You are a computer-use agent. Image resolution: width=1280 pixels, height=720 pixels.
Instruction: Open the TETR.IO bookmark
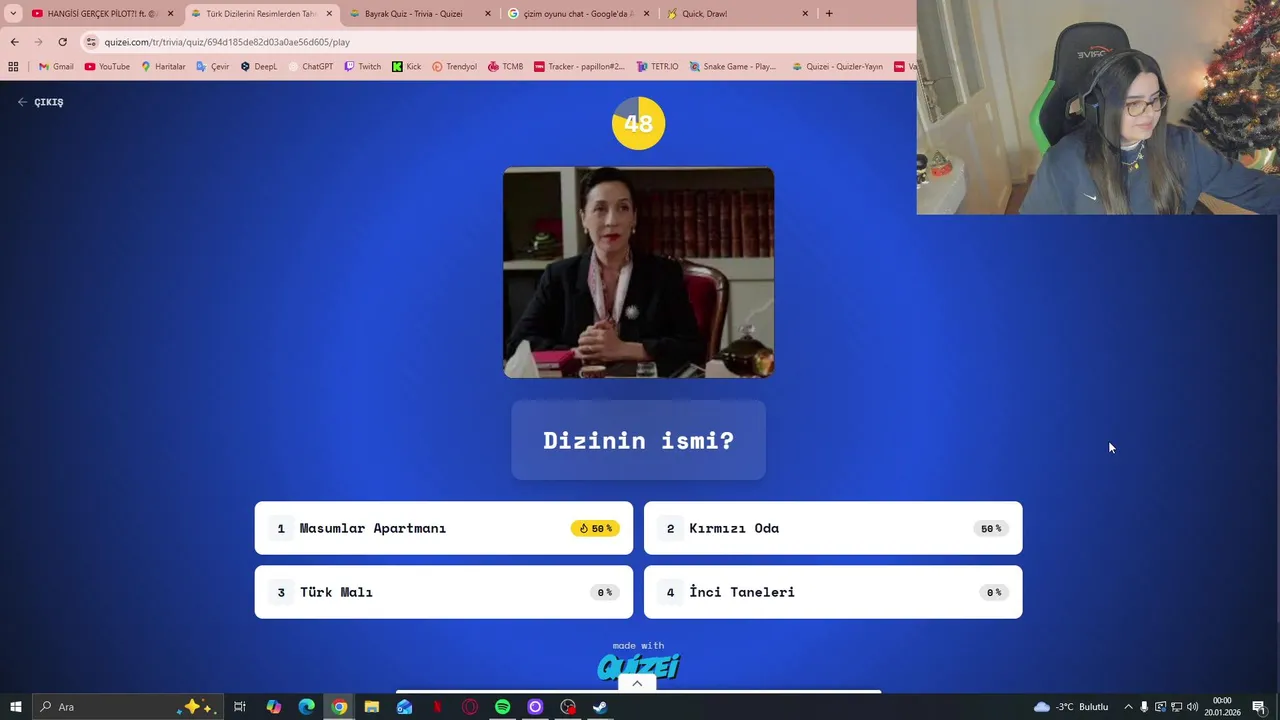tap(657, 67)
